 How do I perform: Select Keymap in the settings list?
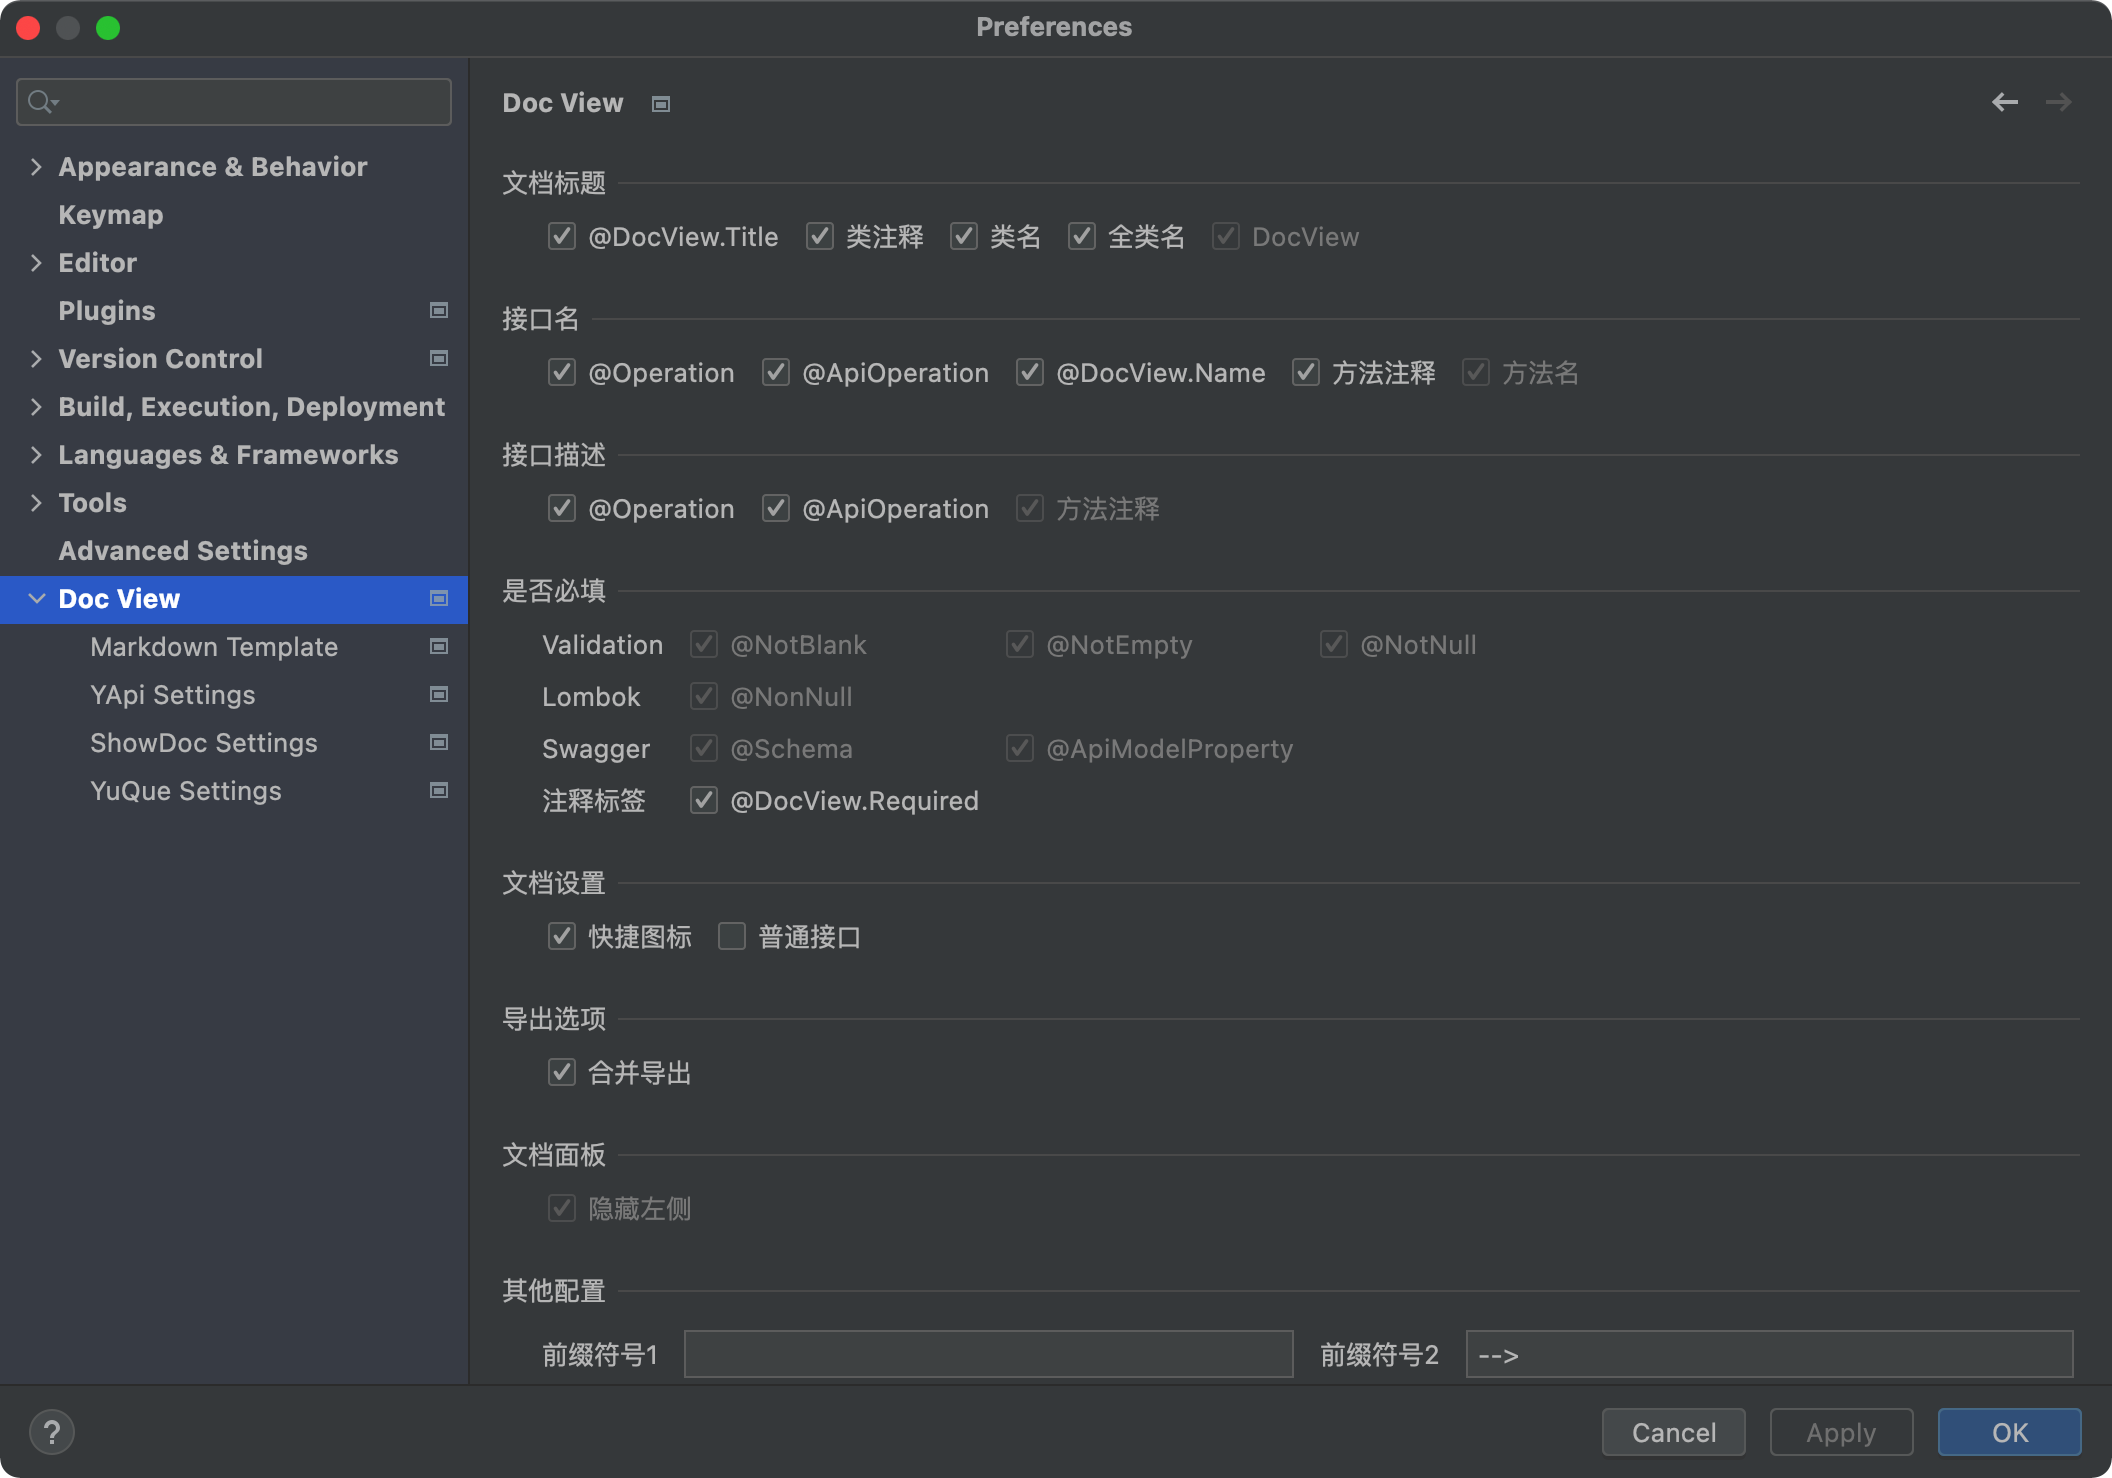pyautogui.click(x=110, y=214)
